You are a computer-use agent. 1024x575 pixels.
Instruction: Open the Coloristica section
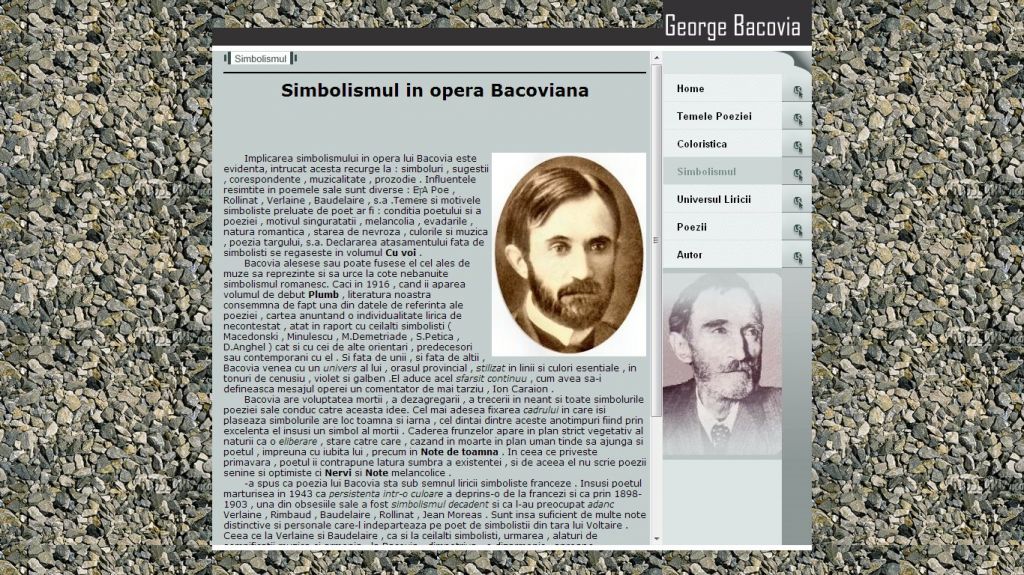pos(701,144)
